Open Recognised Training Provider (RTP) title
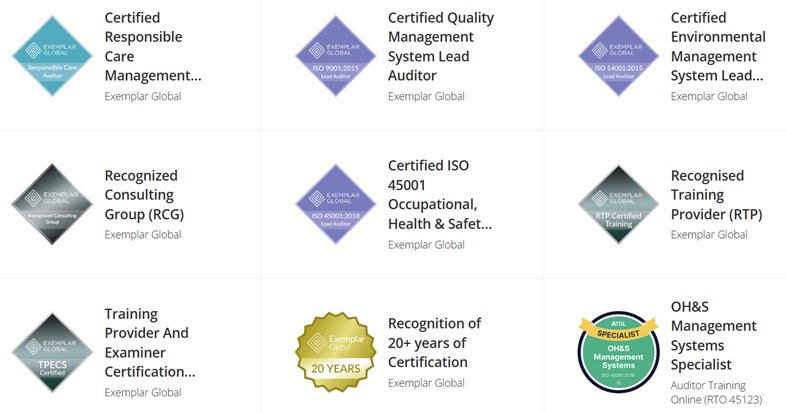Screen dimensions: 786x413 click(x=716, y=195)
